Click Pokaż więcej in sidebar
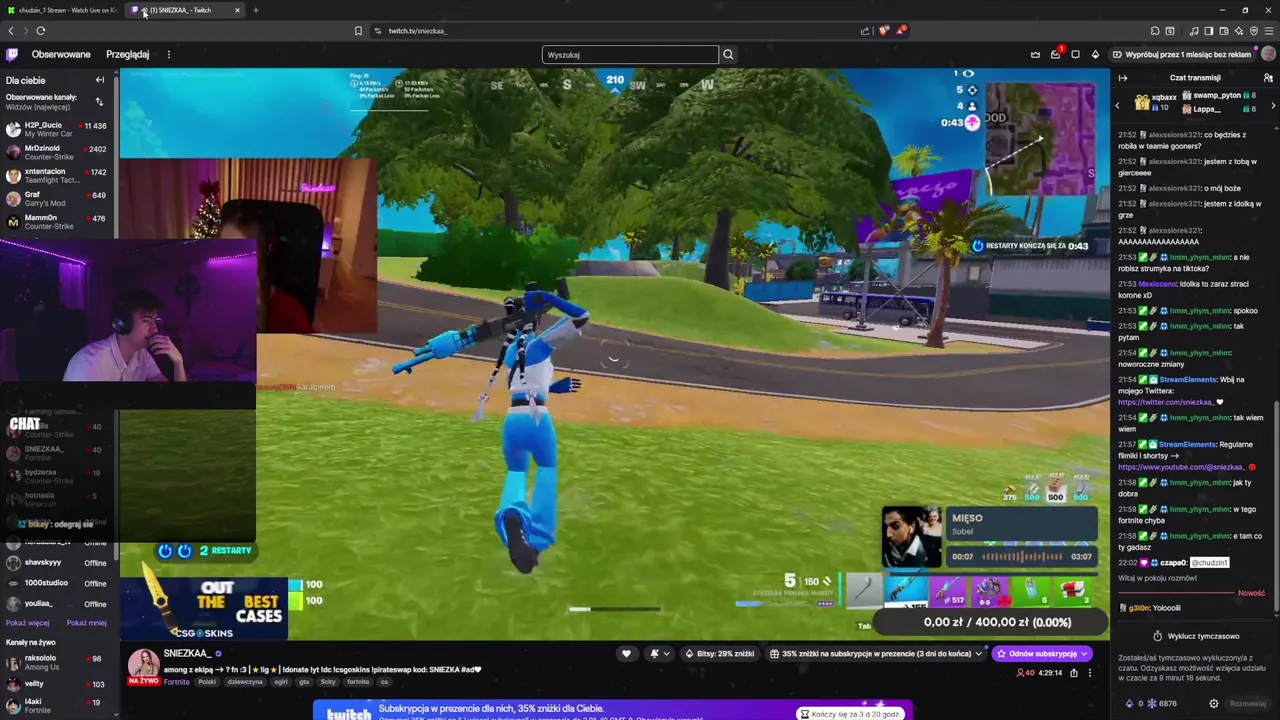The height and width of the screenshot is (720, 1280). pos(27,623)
